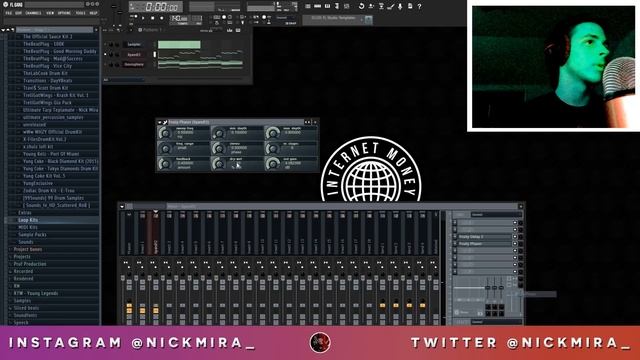Open the CHANNELS menu
The image size is (640, 360).
34,13
